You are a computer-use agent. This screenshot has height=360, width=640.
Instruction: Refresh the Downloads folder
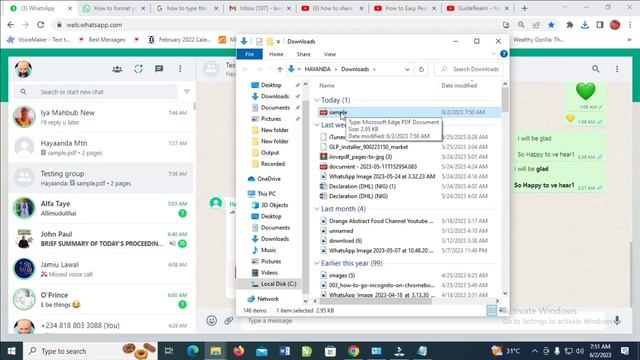[421, 69]
